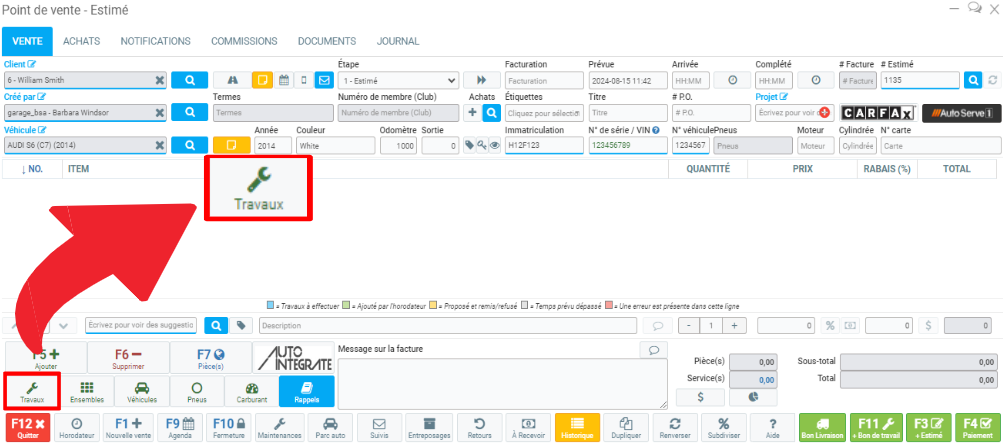Screen dimensions: 1005x446
Task: Open the Agenda with F9
Action: [x=179, y=427]
